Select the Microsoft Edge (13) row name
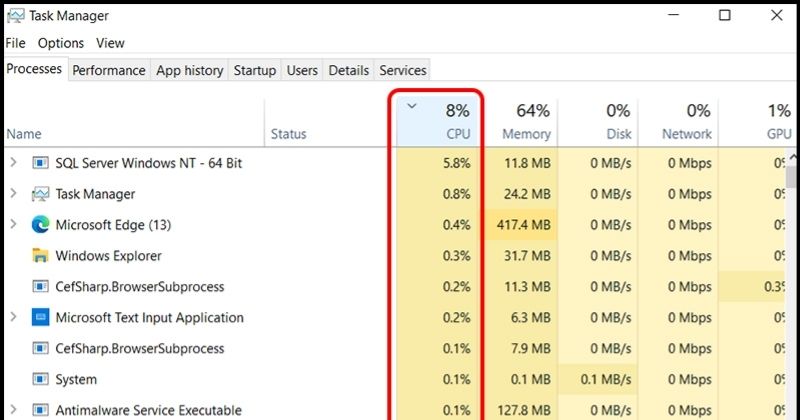 click(x=113, y=225)
